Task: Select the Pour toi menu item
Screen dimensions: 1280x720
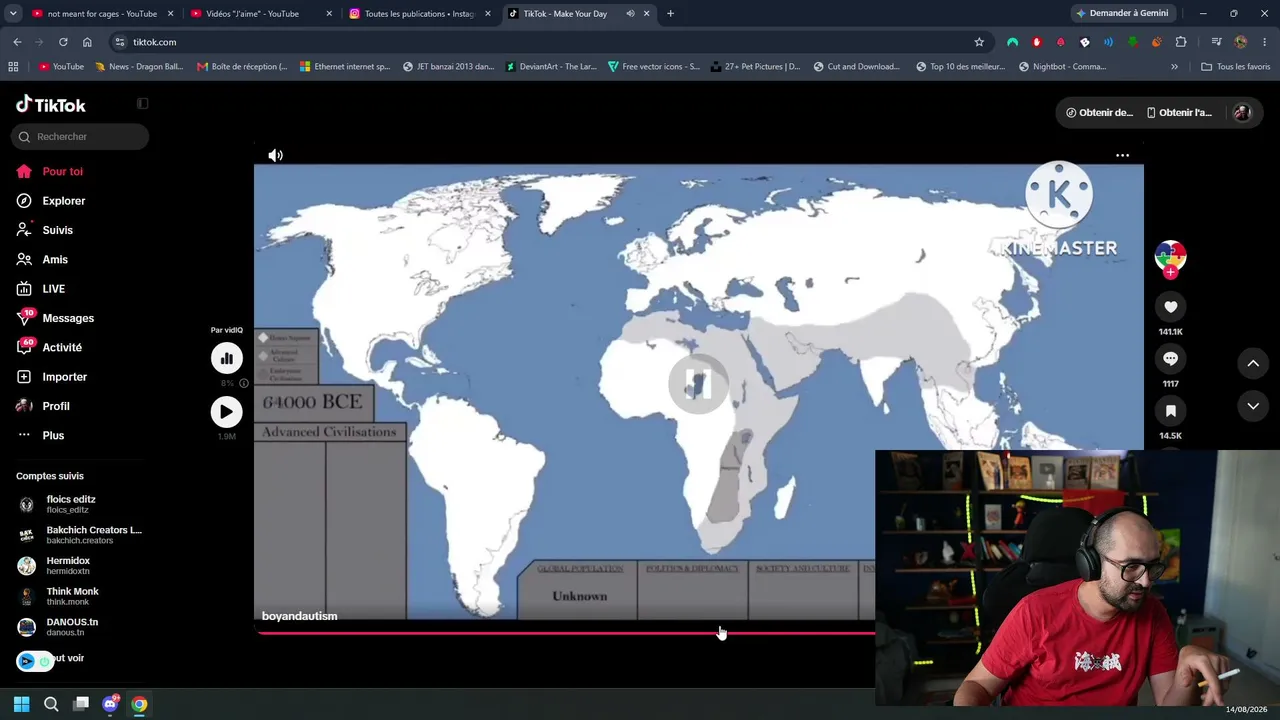Action: [62, 172]
